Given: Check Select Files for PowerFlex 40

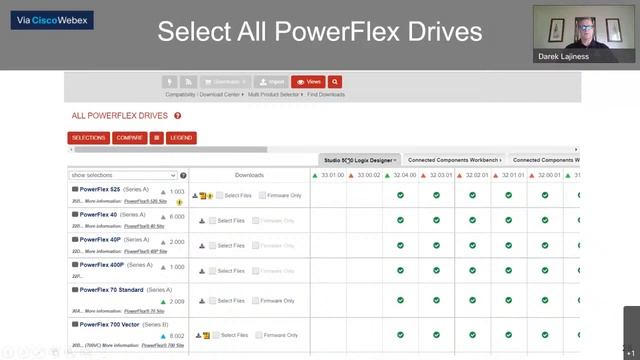Looking at the screenshot, I should 213,221.
